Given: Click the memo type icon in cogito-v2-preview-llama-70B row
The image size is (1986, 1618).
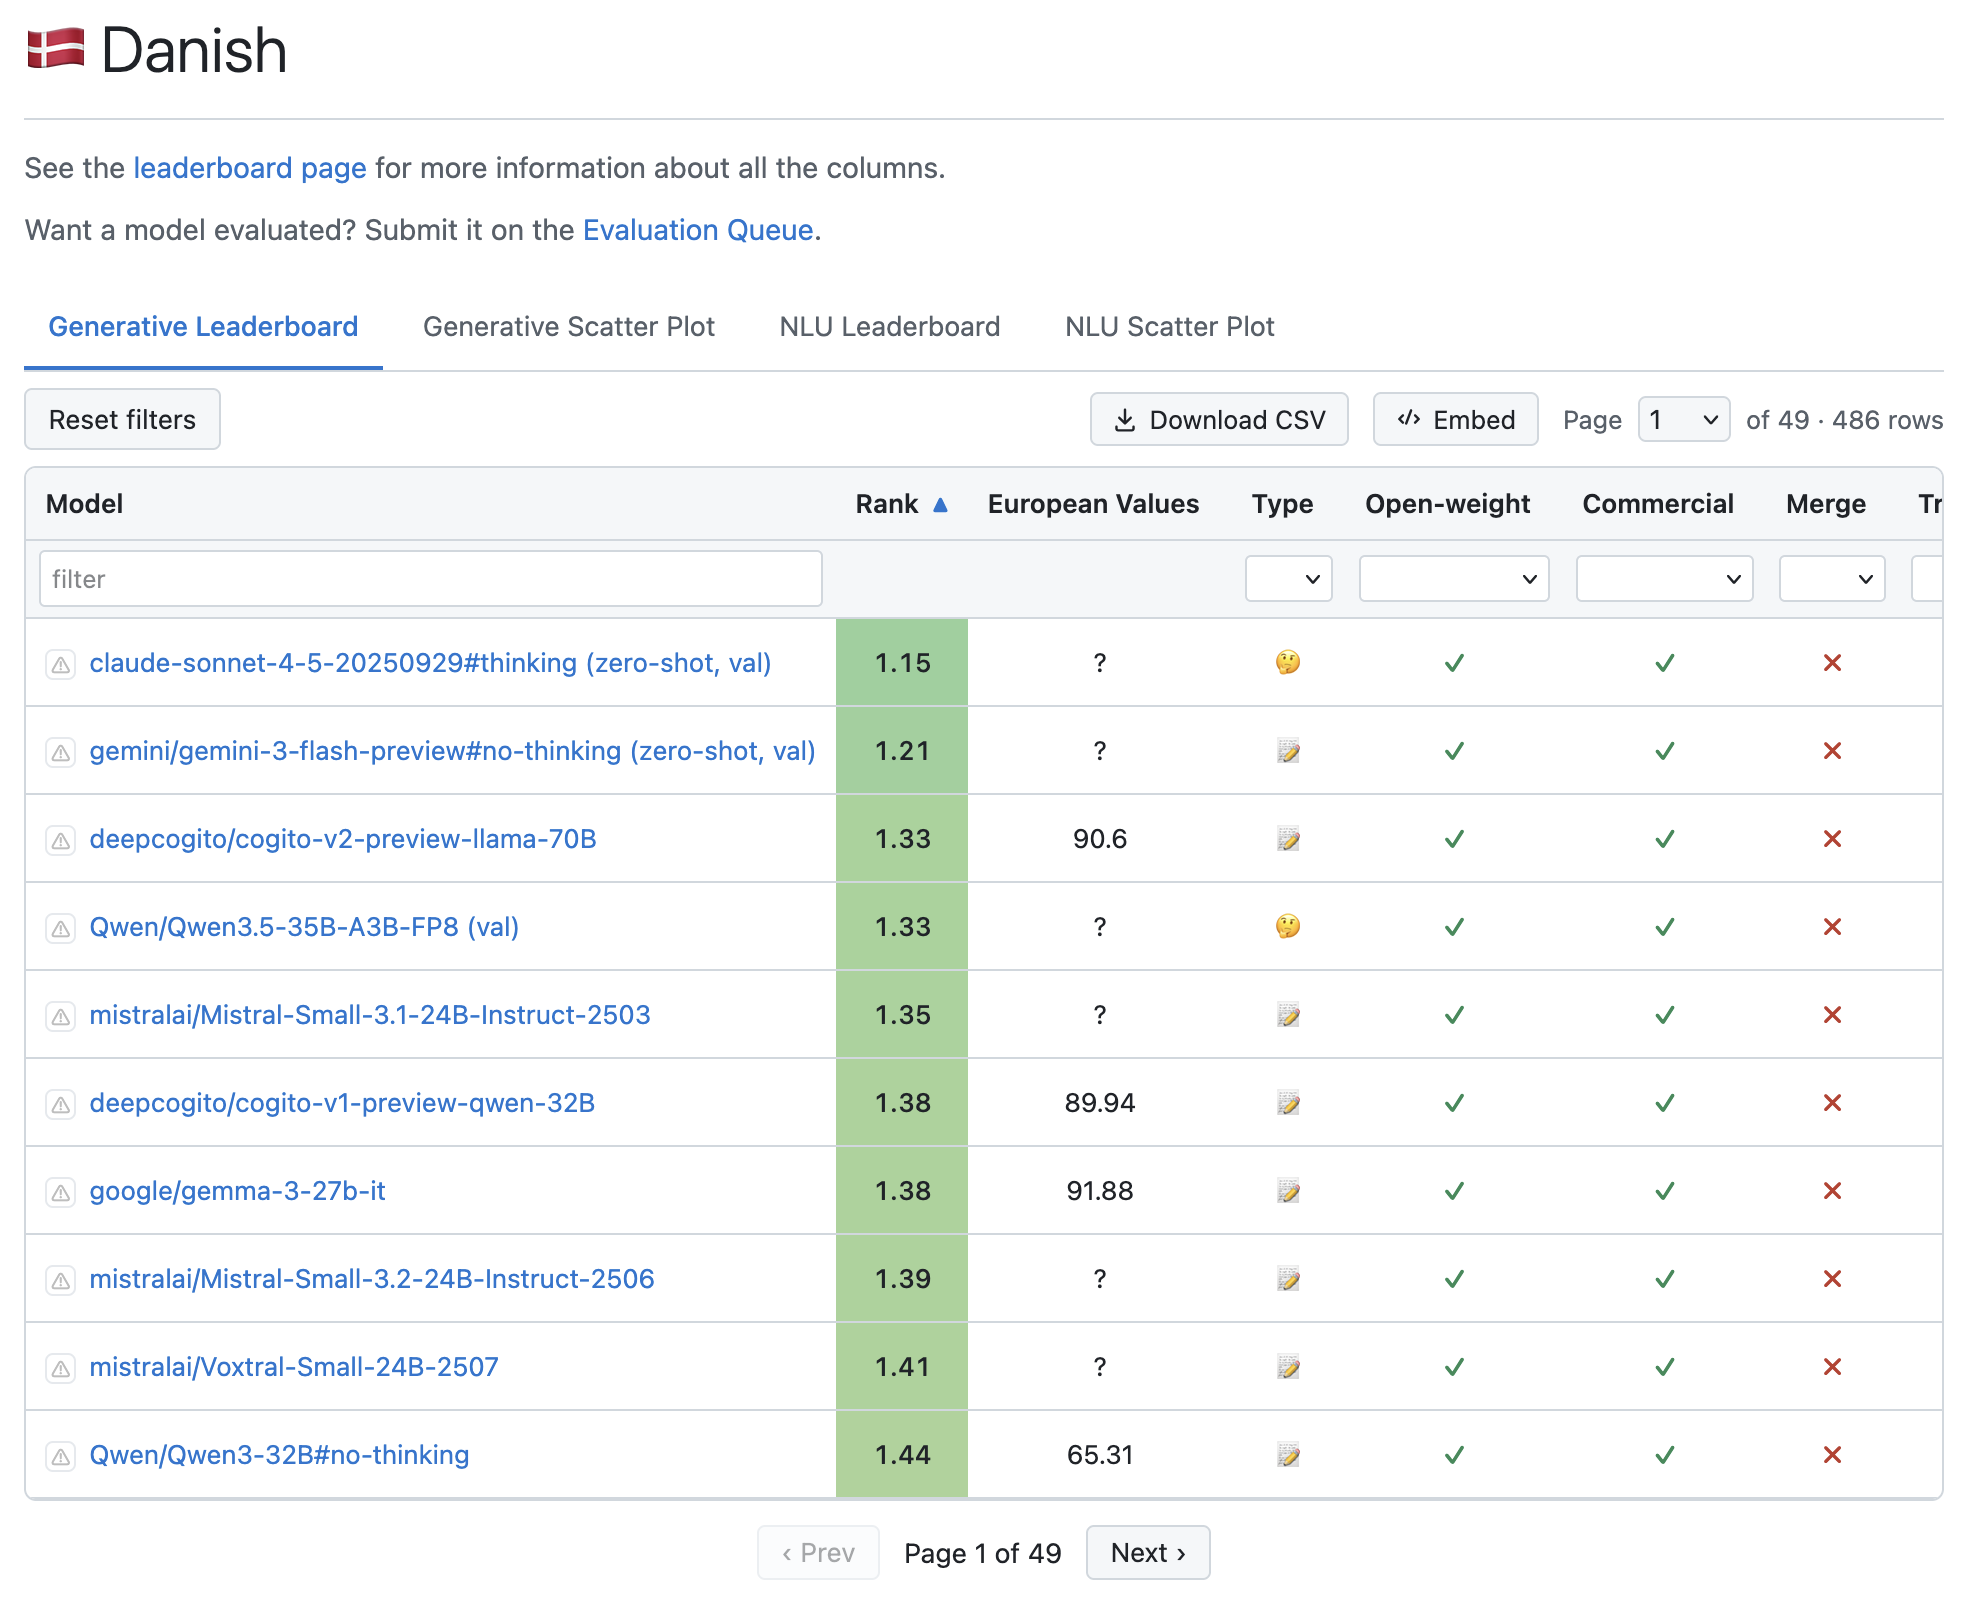Looking at the screenshot, I should point(1288,838).
